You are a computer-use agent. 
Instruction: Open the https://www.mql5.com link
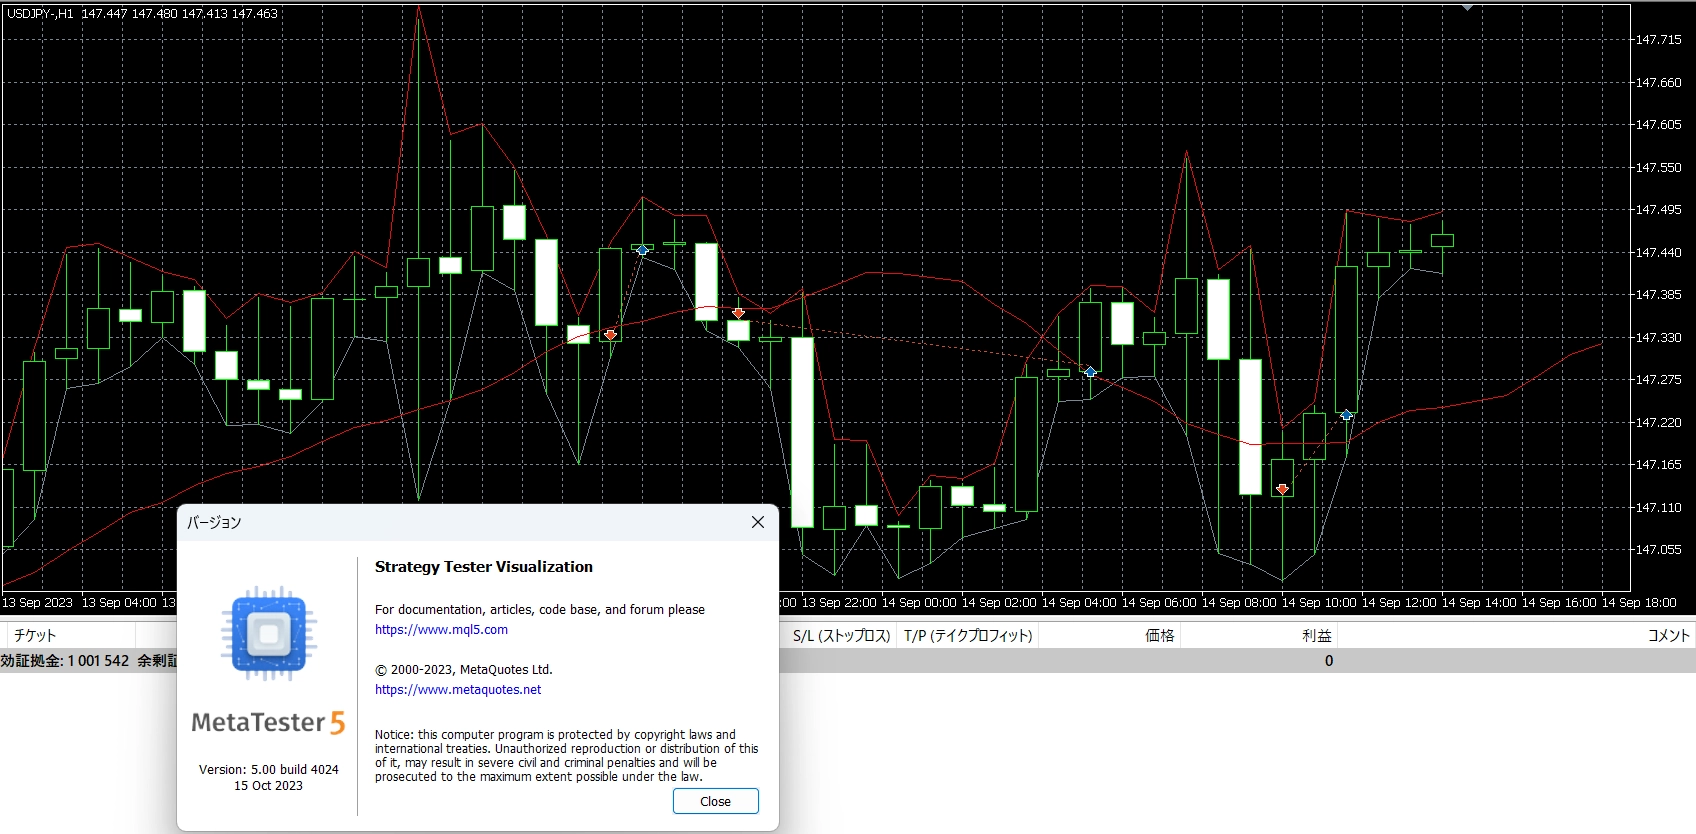[441, 630]
